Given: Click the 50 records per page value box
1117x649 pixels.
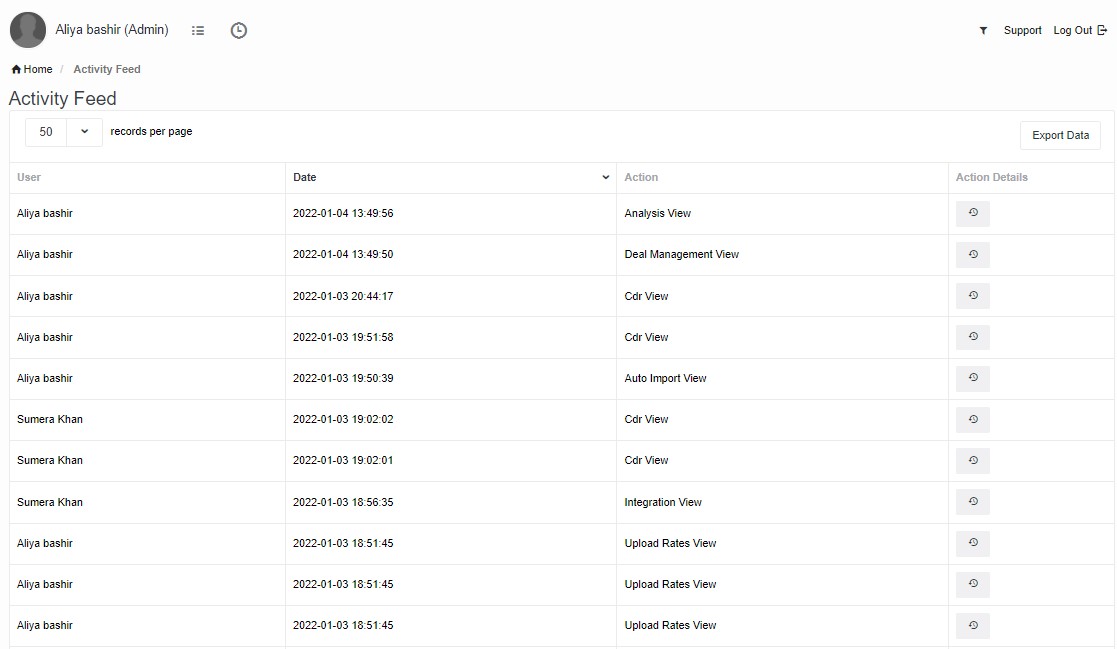Looking at the screenshot, I should click(x=46, y=132).
